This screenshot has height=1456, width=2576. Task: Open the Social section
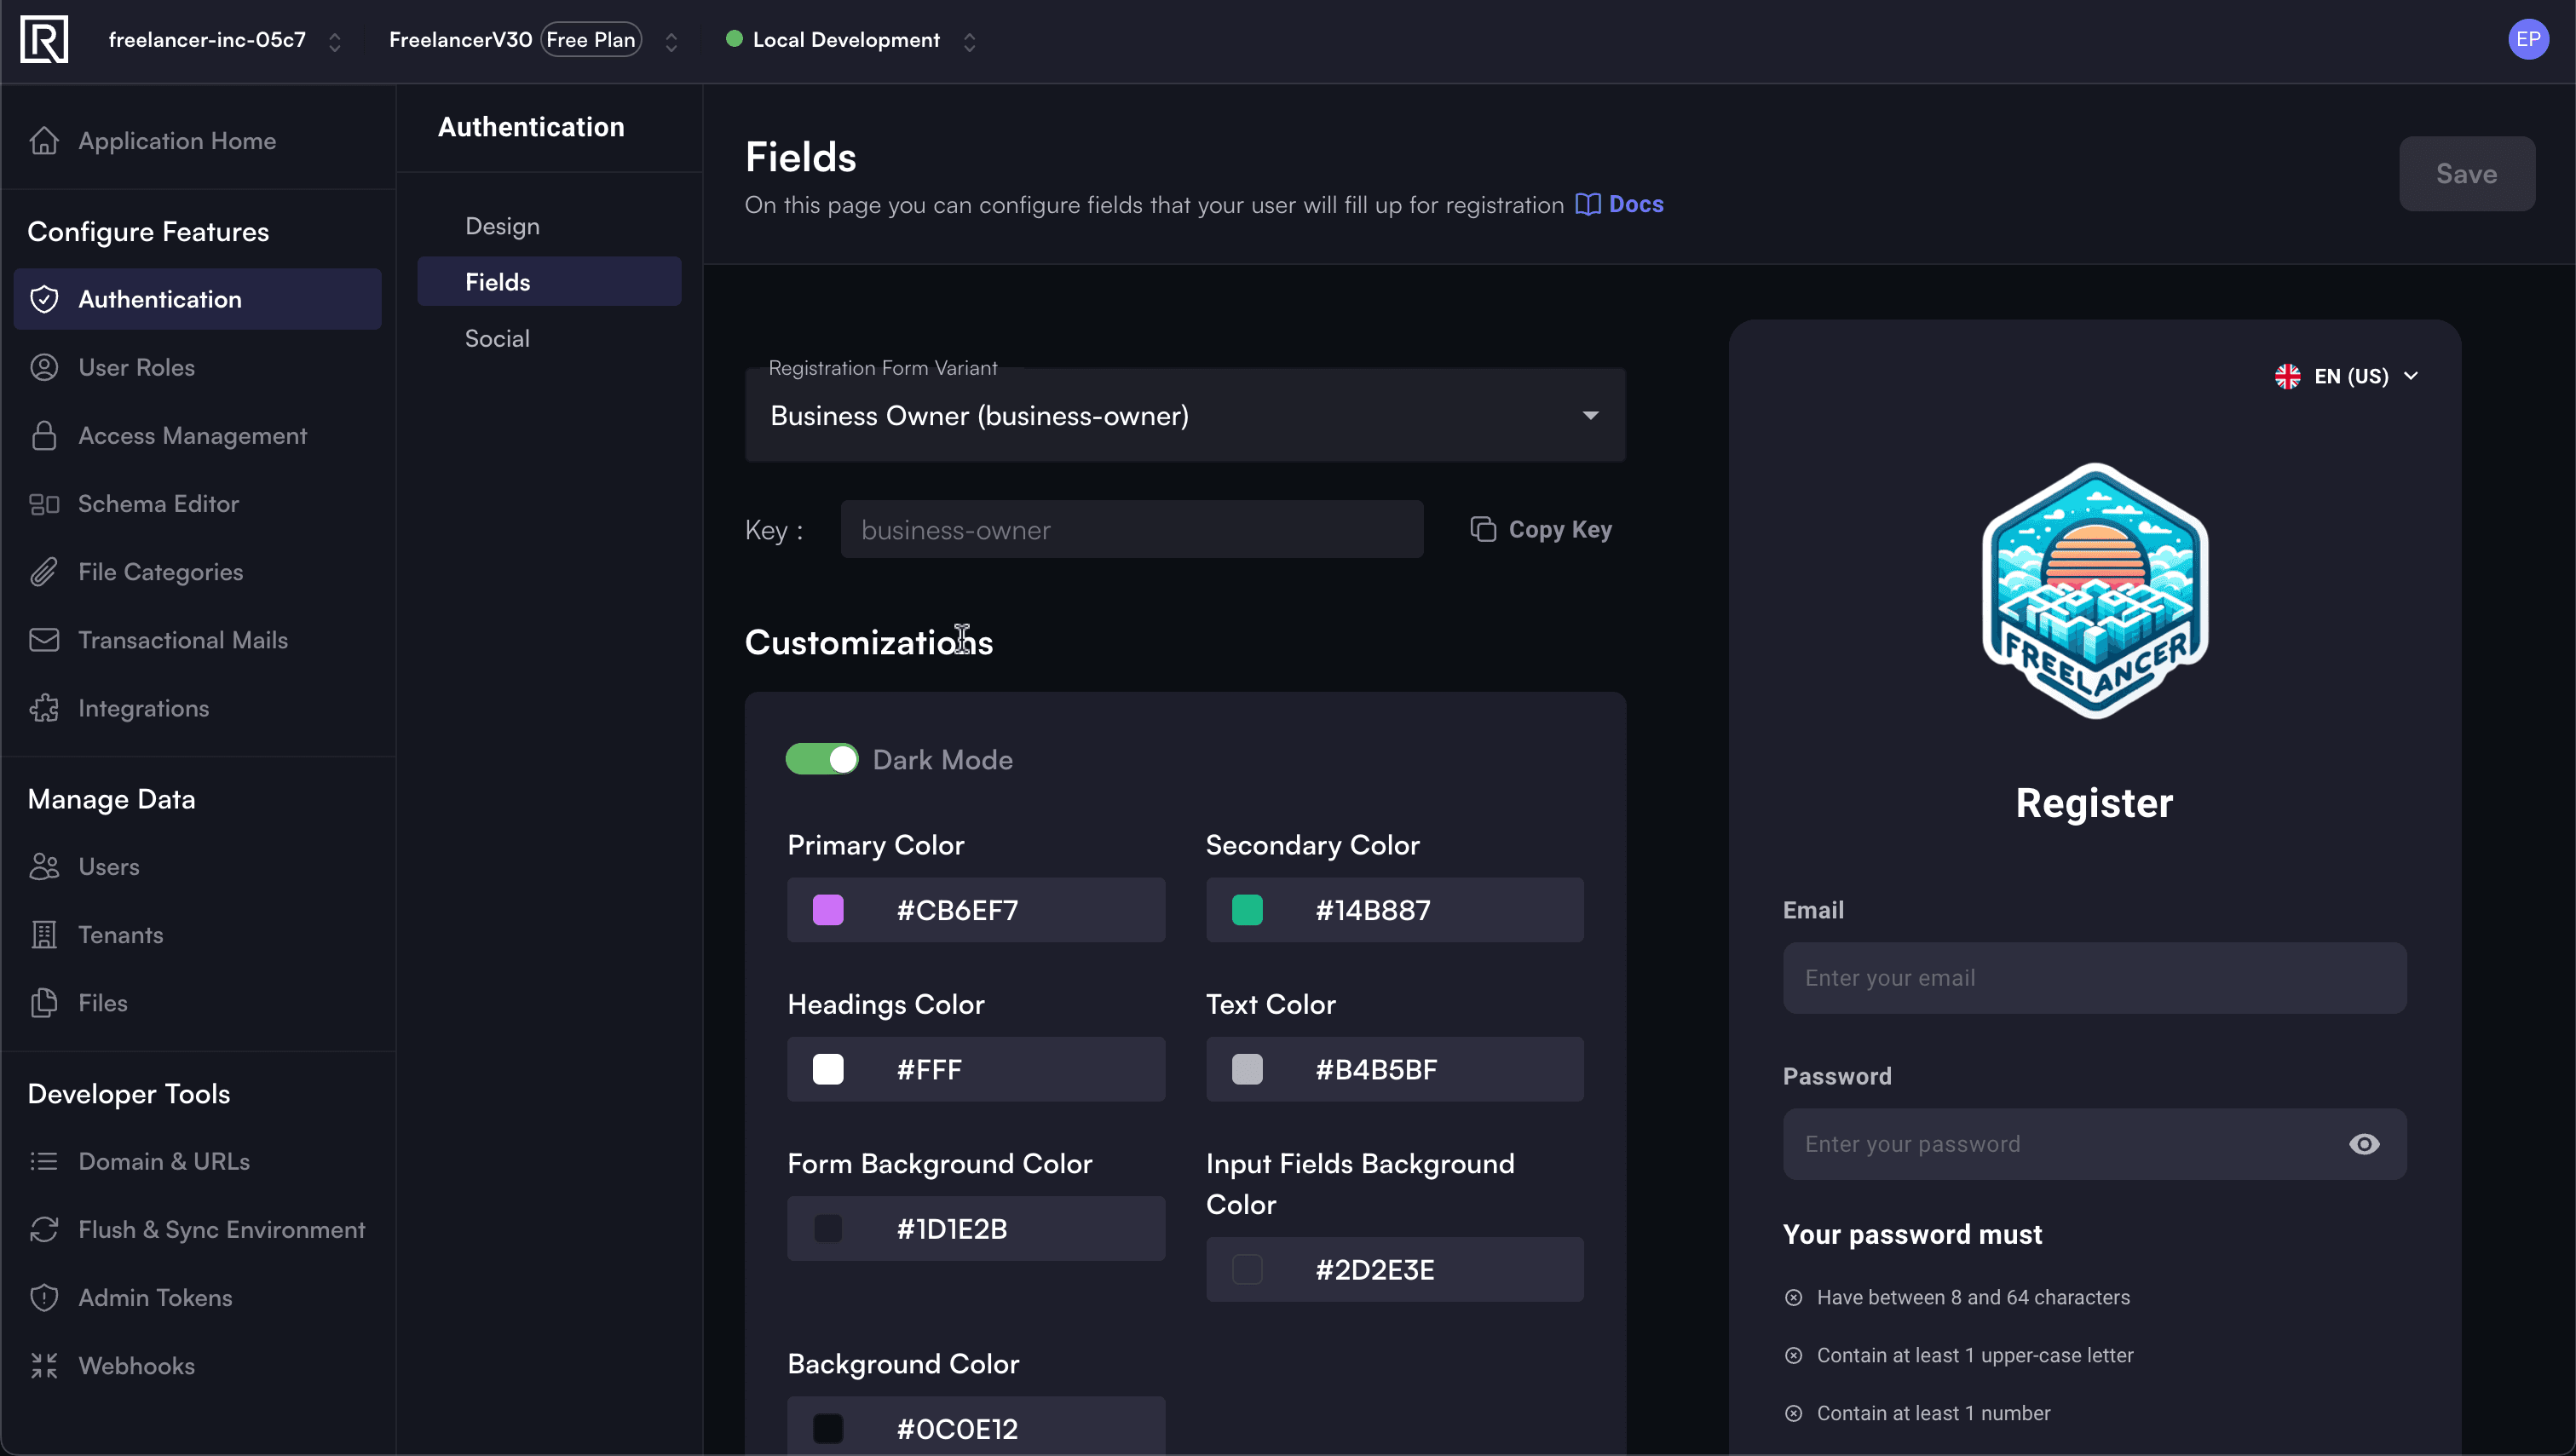pyautogui.click(x=497, y=338)
